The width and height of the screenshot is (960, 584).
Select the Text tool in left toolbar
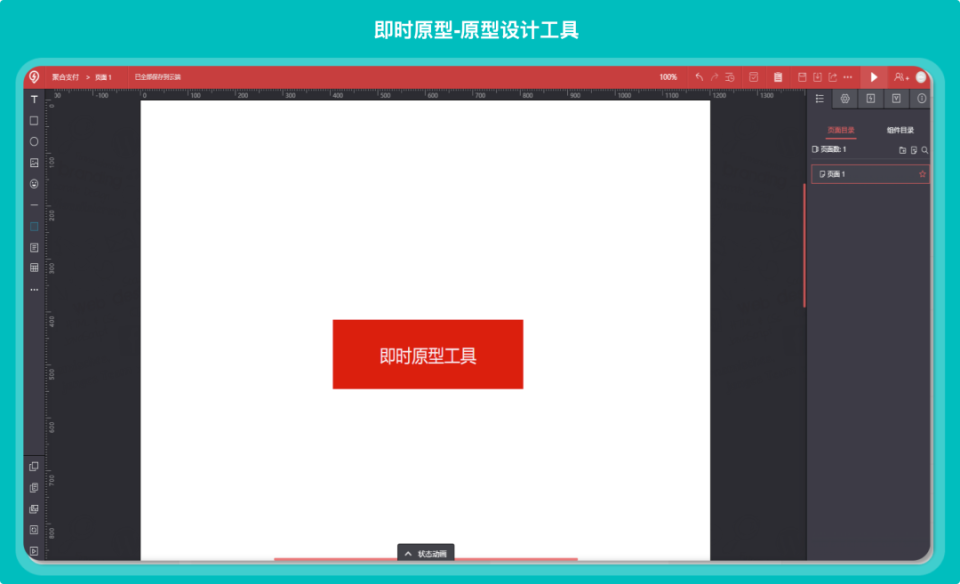pyautogui.click(x=34, y=99)
